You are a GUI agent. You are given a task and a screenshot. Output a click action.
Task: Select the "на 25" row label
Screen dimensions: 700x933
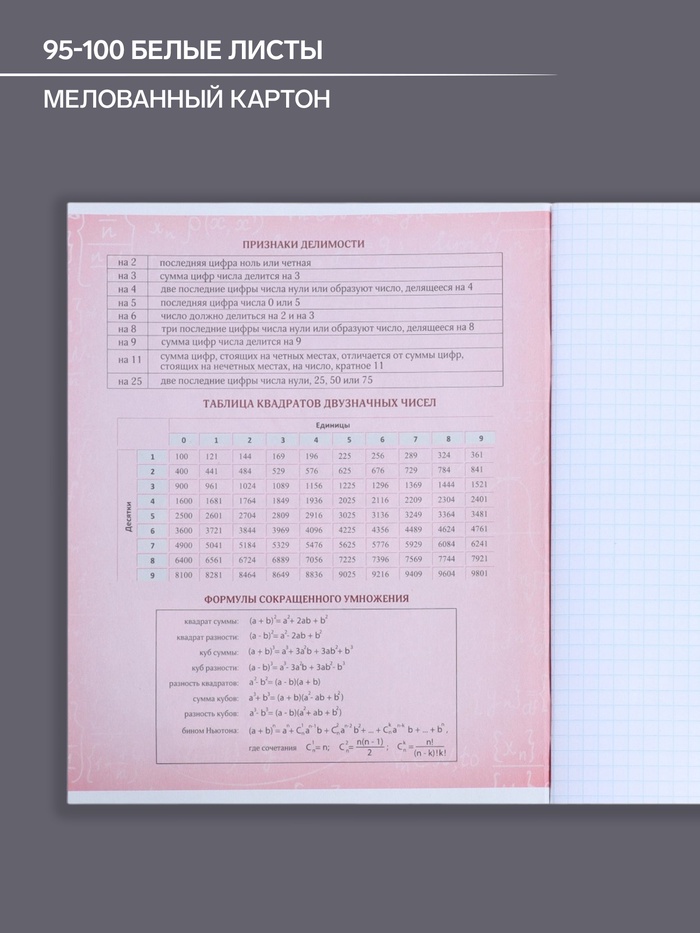[x=129, y=381]
